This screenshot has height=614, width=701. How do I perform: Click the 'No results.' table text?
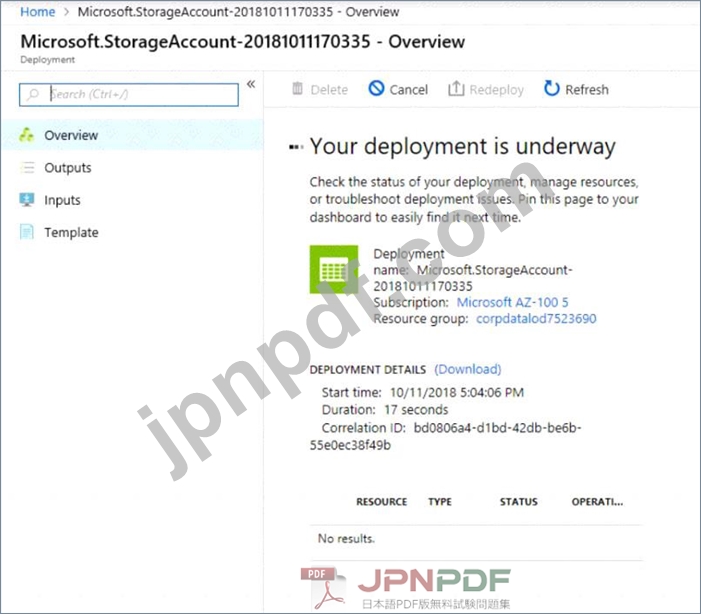(346, 538)
